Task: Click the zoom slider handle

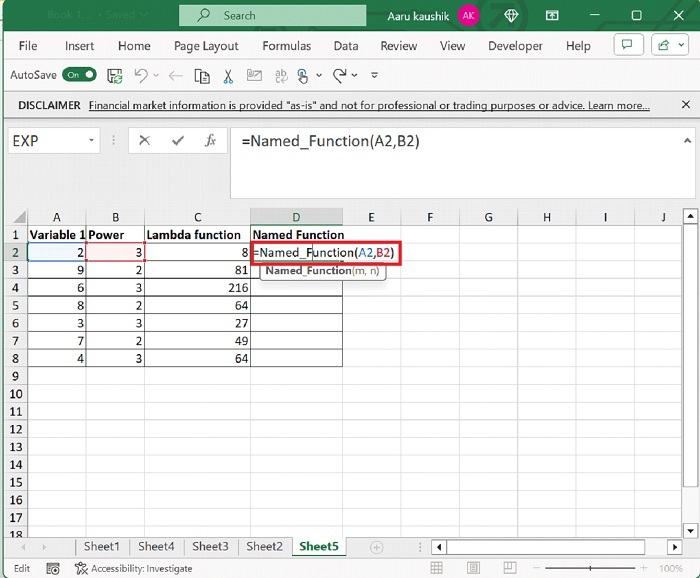Action: [590, 568]
